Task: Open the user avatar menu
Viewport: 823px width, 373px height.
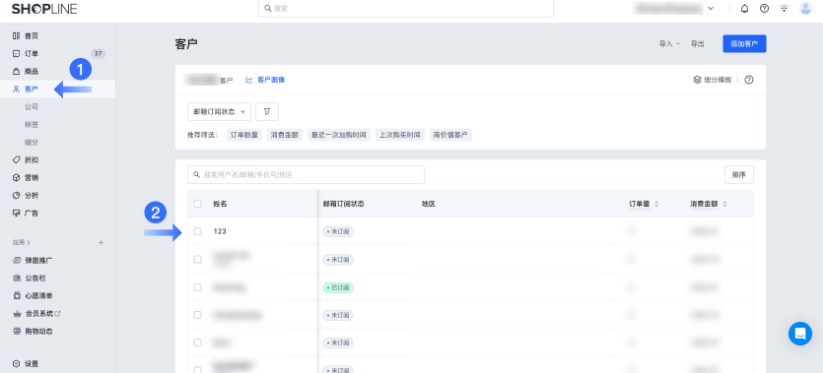Action: pyautogui.click(x=805, y=8)
